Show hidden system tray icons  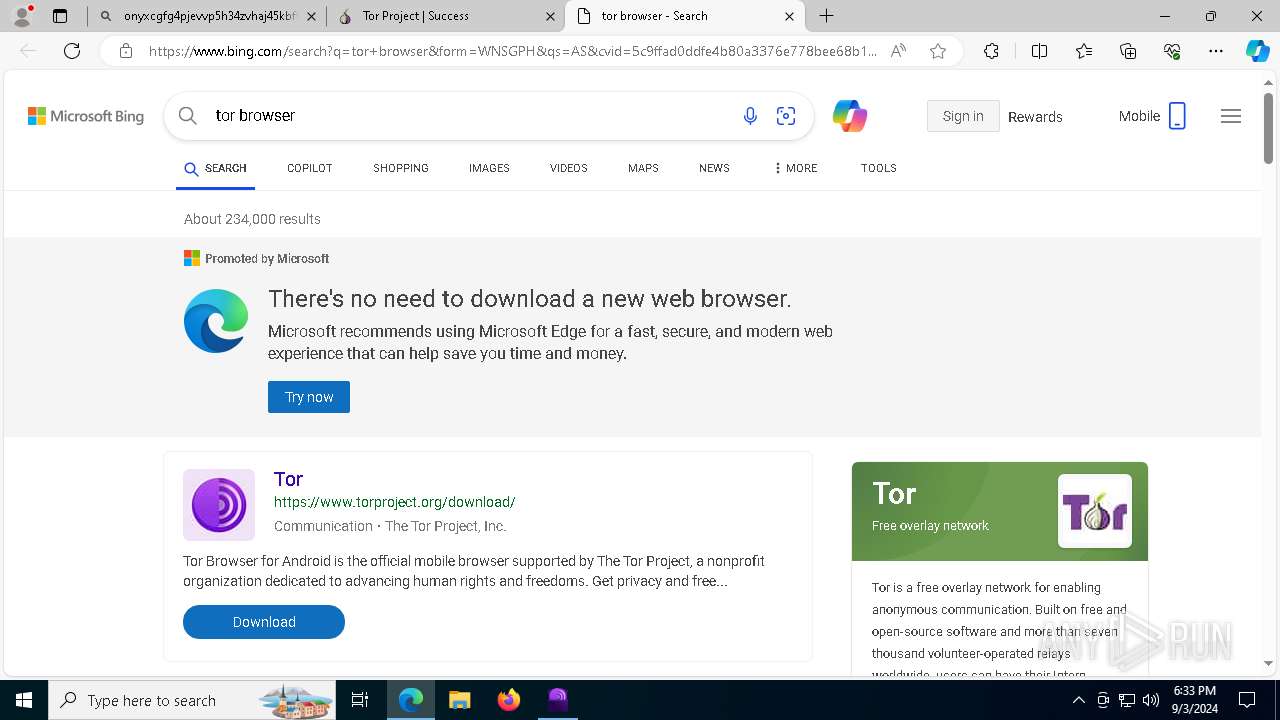1078,700
